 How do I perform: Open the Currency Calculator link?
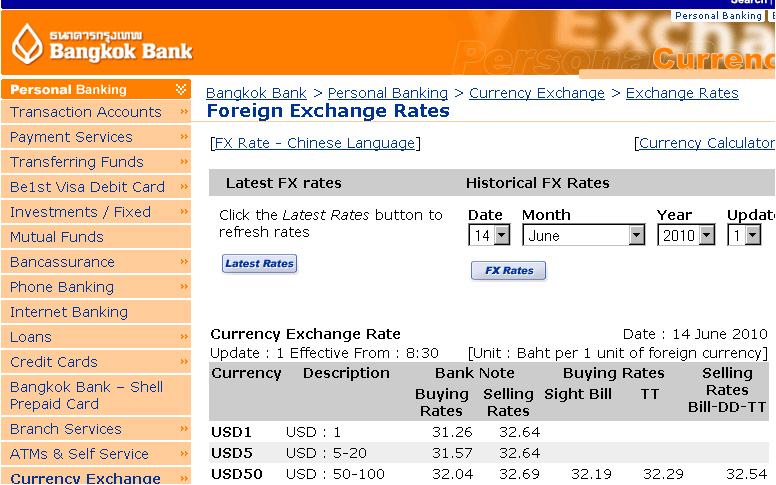(707, 143)
